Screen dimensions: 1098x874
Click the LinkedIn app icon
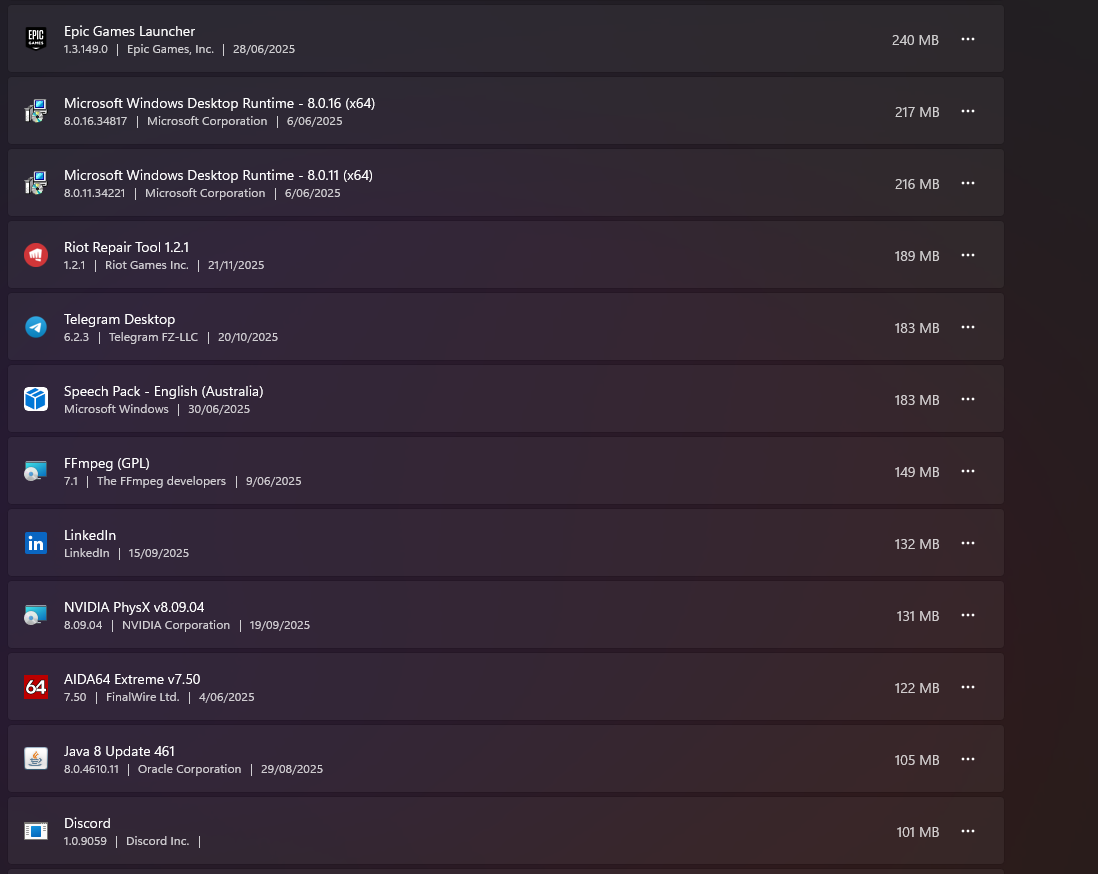[36, 543]
